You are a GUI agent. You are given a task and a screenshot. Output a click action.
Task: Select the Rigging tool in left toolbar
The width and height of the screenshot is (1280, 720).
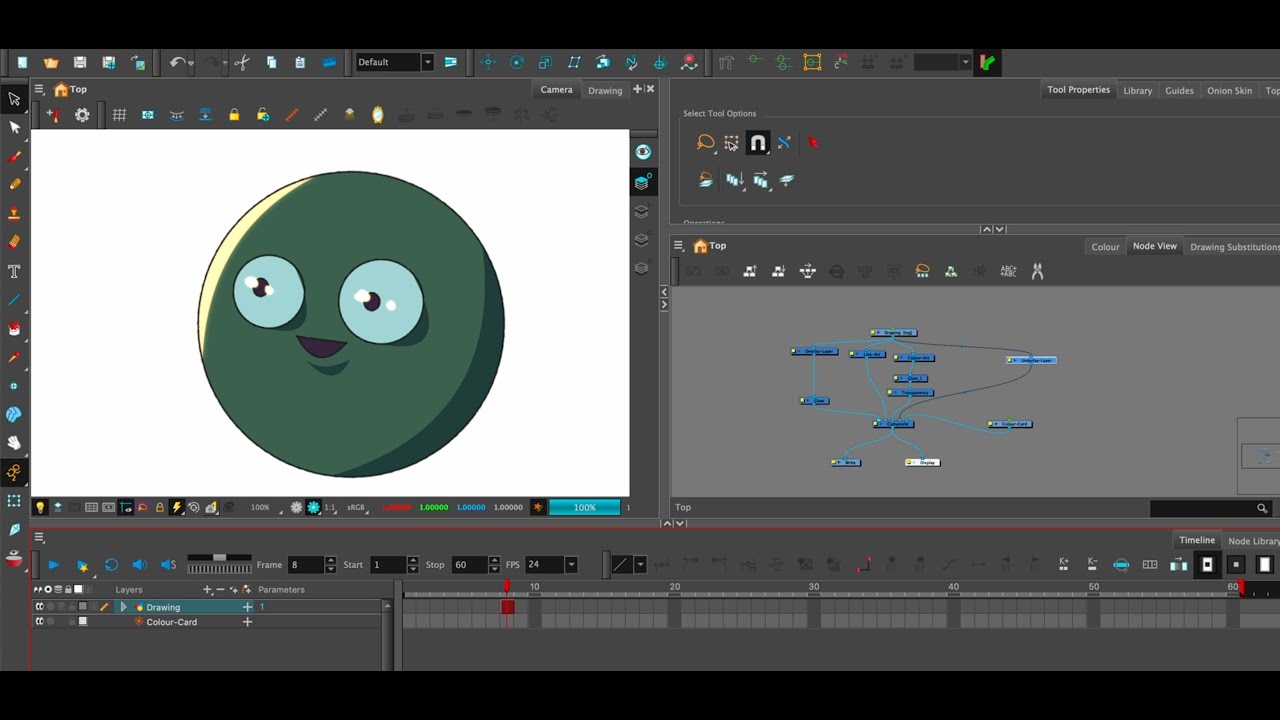(14, 472)
